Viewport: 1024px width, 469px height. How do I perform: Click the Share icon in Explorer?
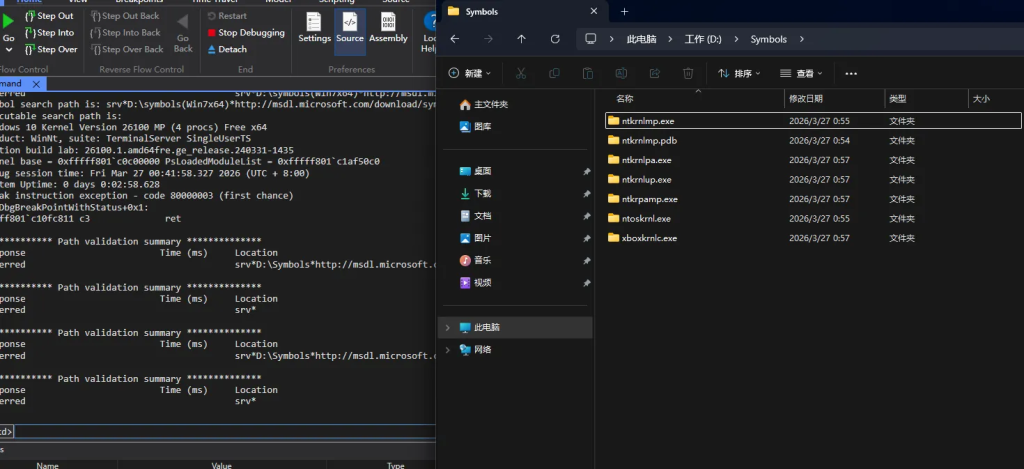[654, 73]
